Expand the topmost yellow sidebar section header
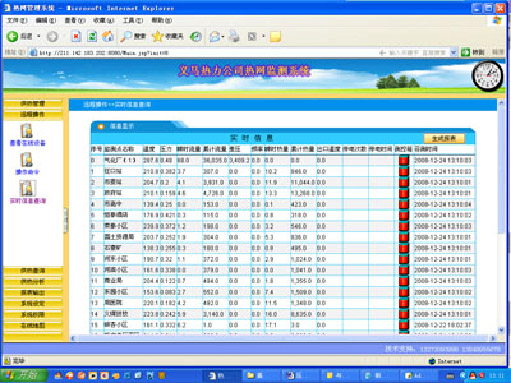 (x=33, y=104)
